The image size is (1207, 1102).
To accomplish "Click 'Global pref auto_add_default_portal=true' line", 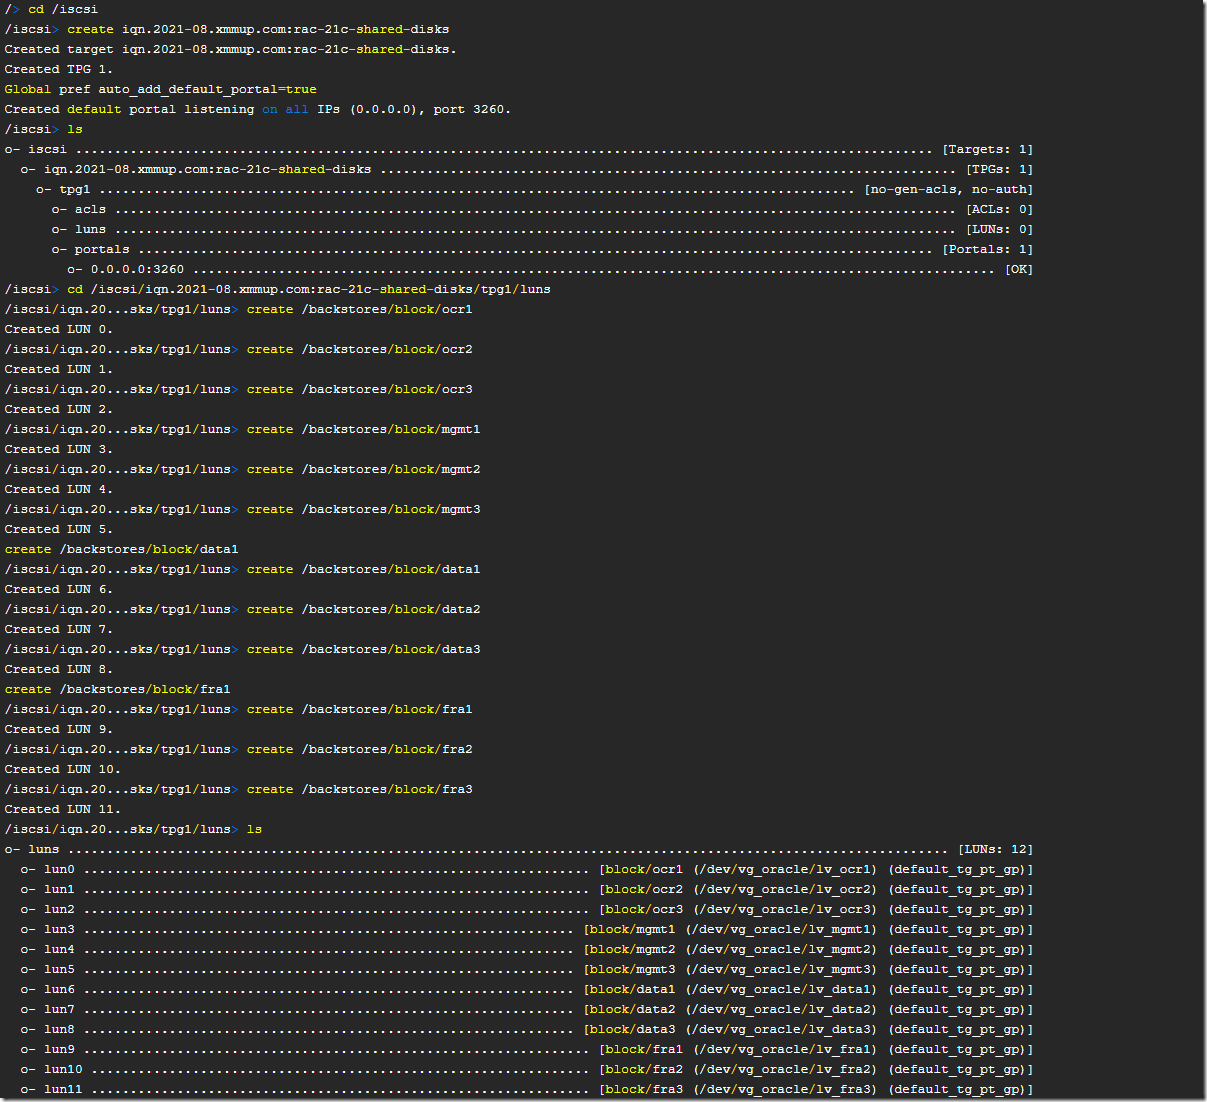I will [160, 89].
